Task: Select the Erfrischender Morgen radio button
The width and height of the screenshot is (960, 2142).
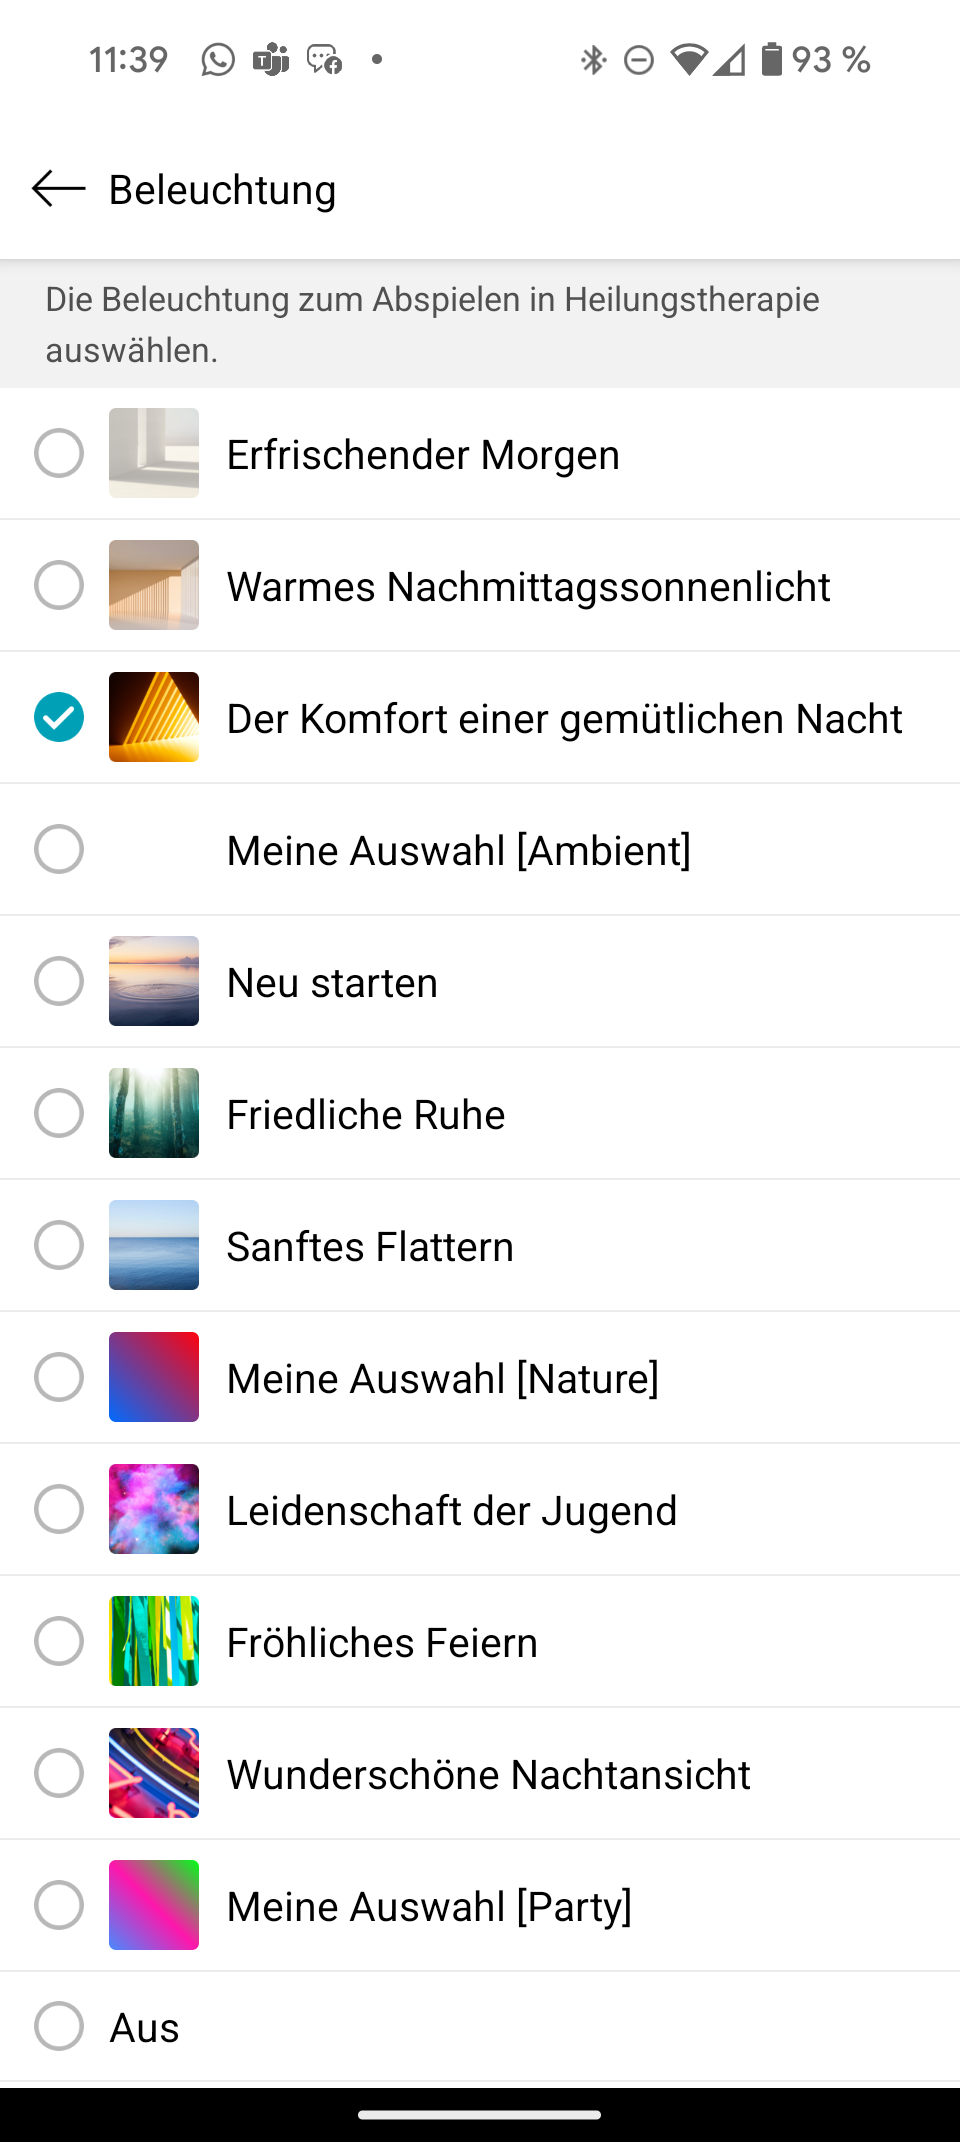Action: pyautogui.click(x=59, y=453)
